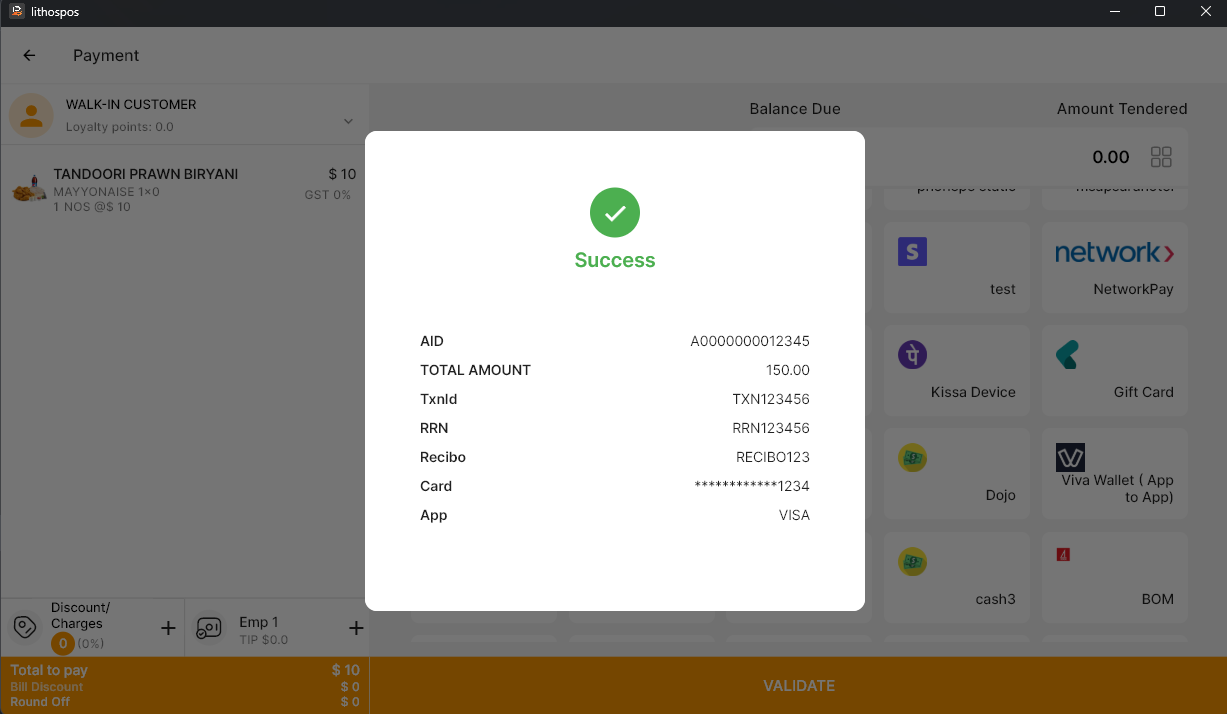Viewport: 1227px width, 714px height.
Task: Select the Kissa Device payment tile
Action: (957, 370)
